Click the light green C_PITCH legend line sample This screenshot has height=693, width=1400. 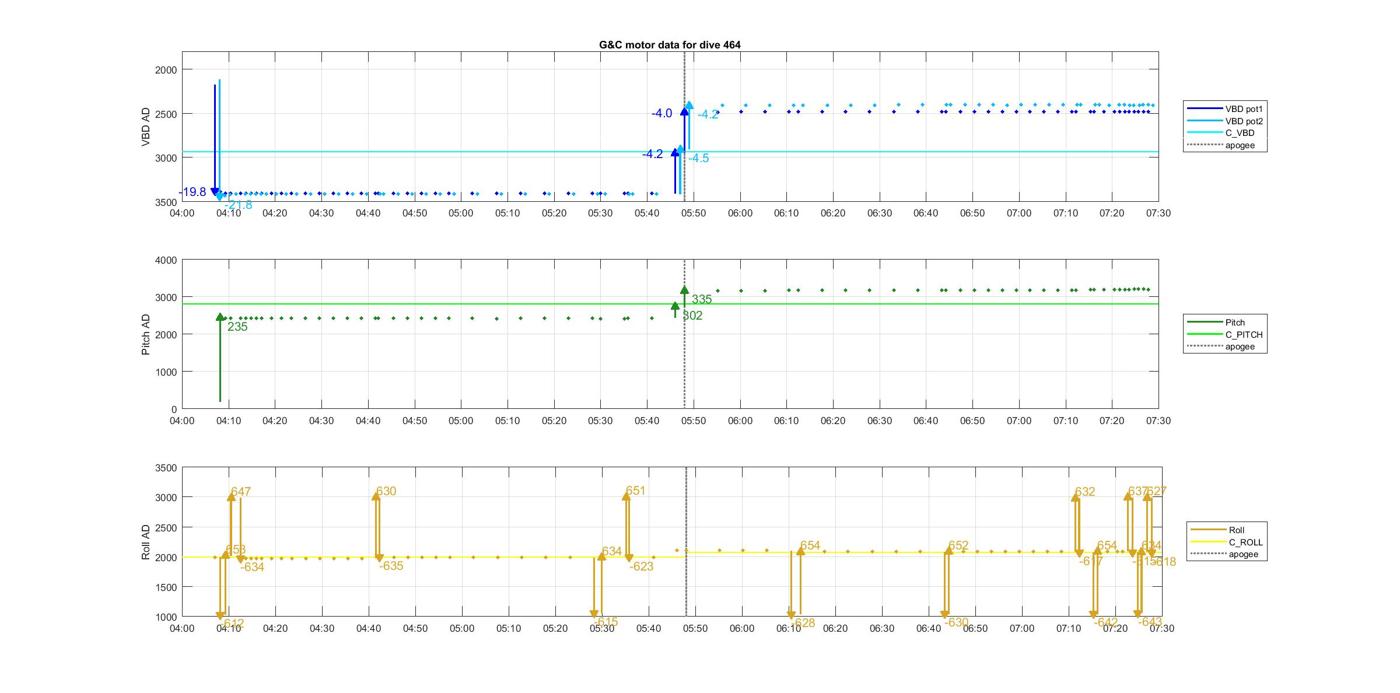click(1205, 335)
